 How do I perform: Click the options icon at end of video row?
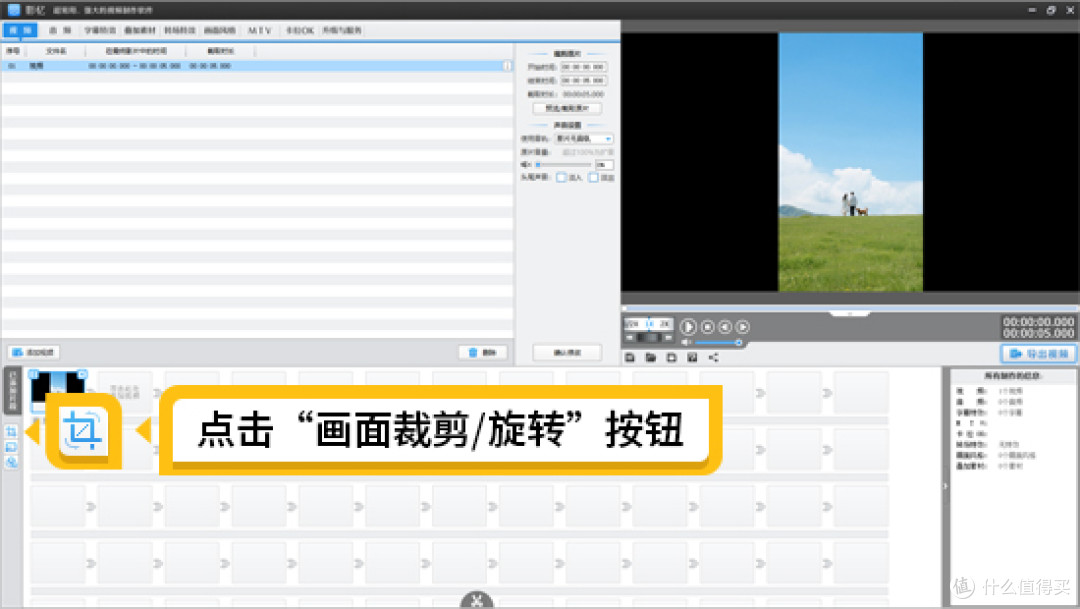tap(508, 66)
